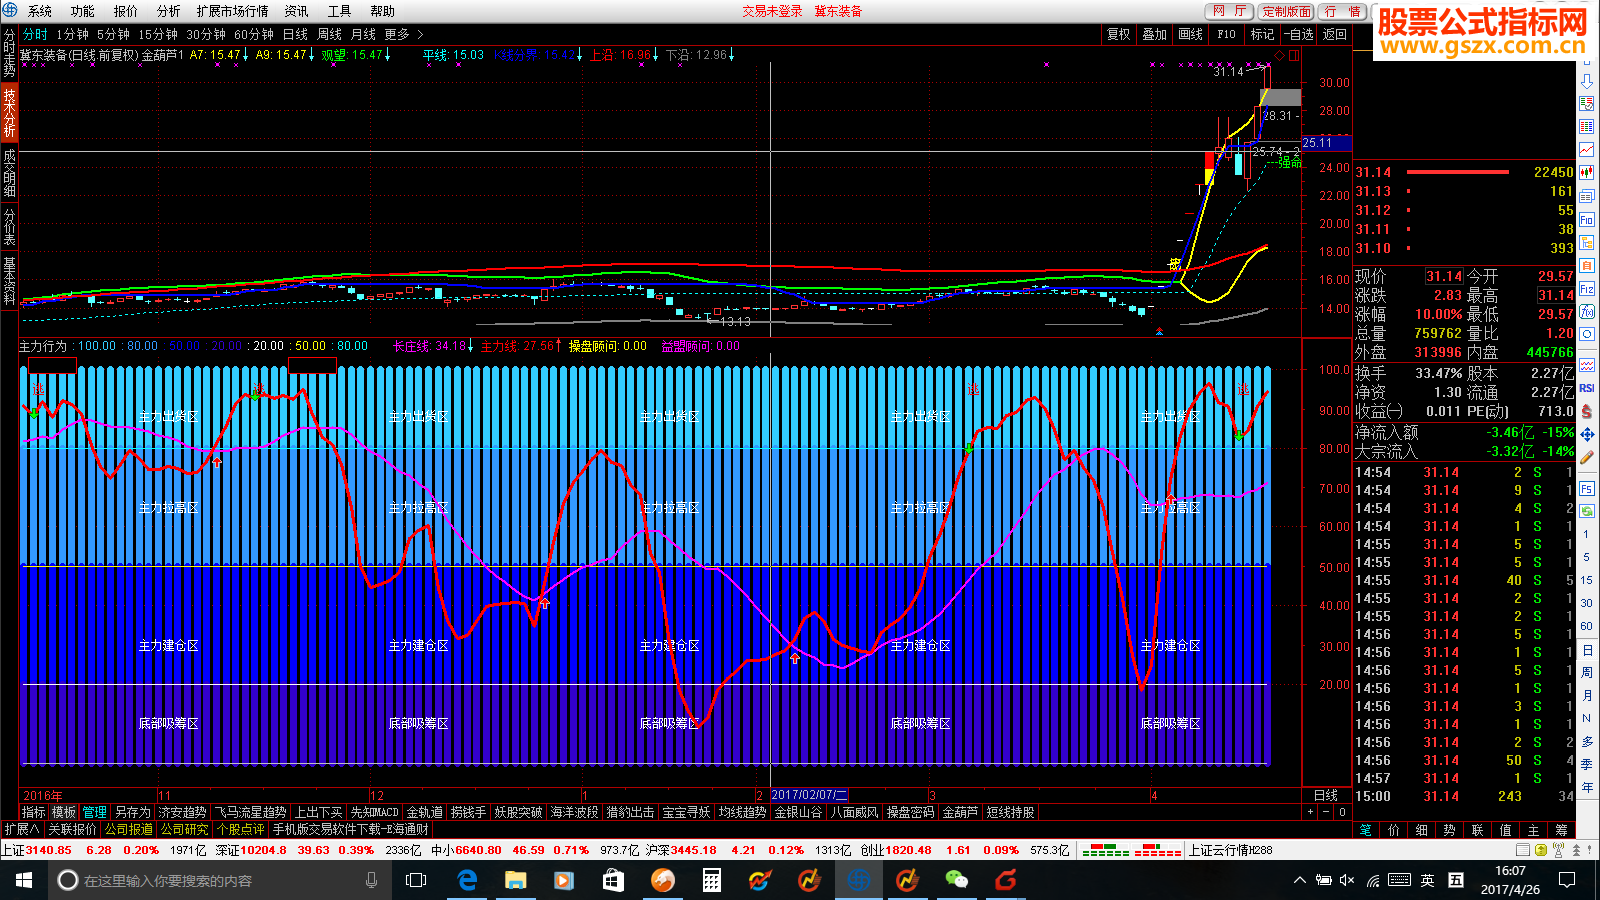Viewport: 1600px width, 900px height.
Task: Click the RSI indicator icon in right toolbar
Action: coord(1587,388)
